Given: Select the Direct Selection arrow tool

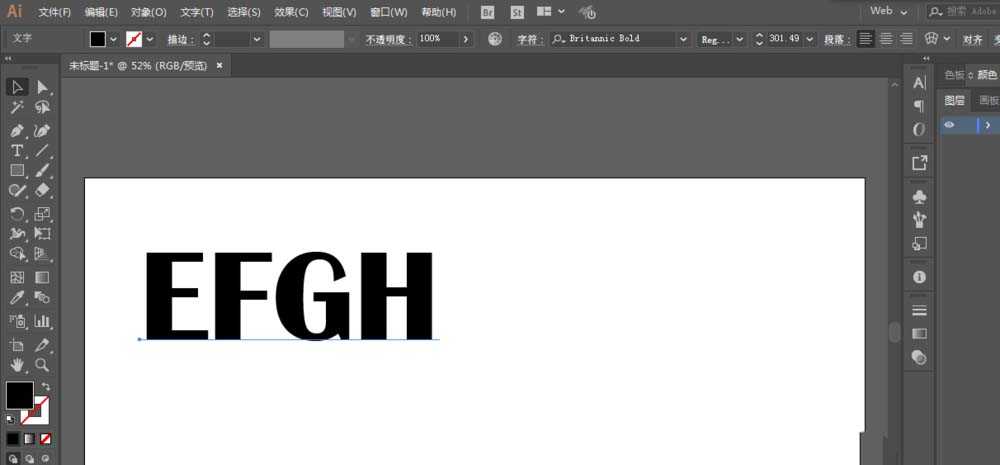Looking at the screenshot, I should (x=42, y=87).
